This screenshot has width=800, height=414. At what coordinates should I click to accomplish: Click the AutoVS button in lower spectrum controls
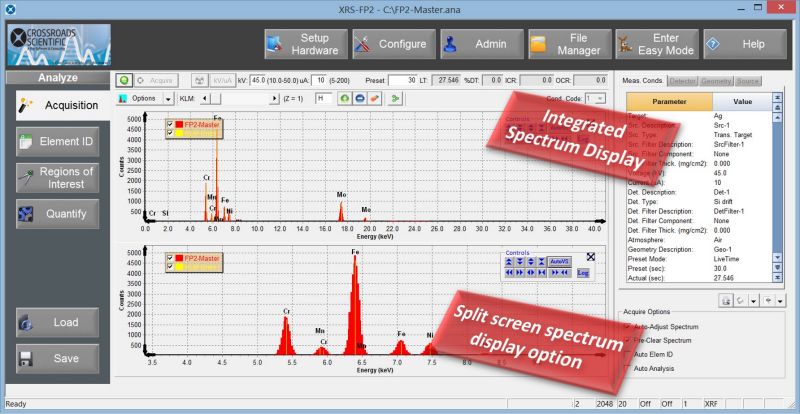(x=558, y=260)
